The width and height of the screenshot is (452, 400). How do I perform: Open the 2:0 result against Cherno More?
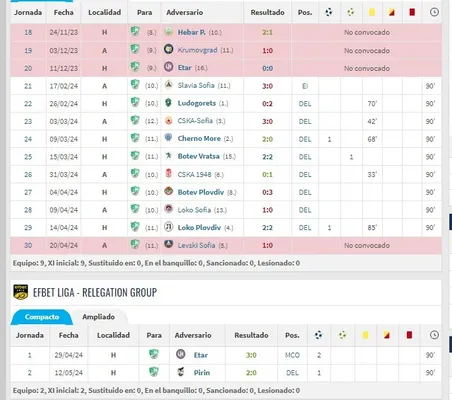[x=267, y=139]
